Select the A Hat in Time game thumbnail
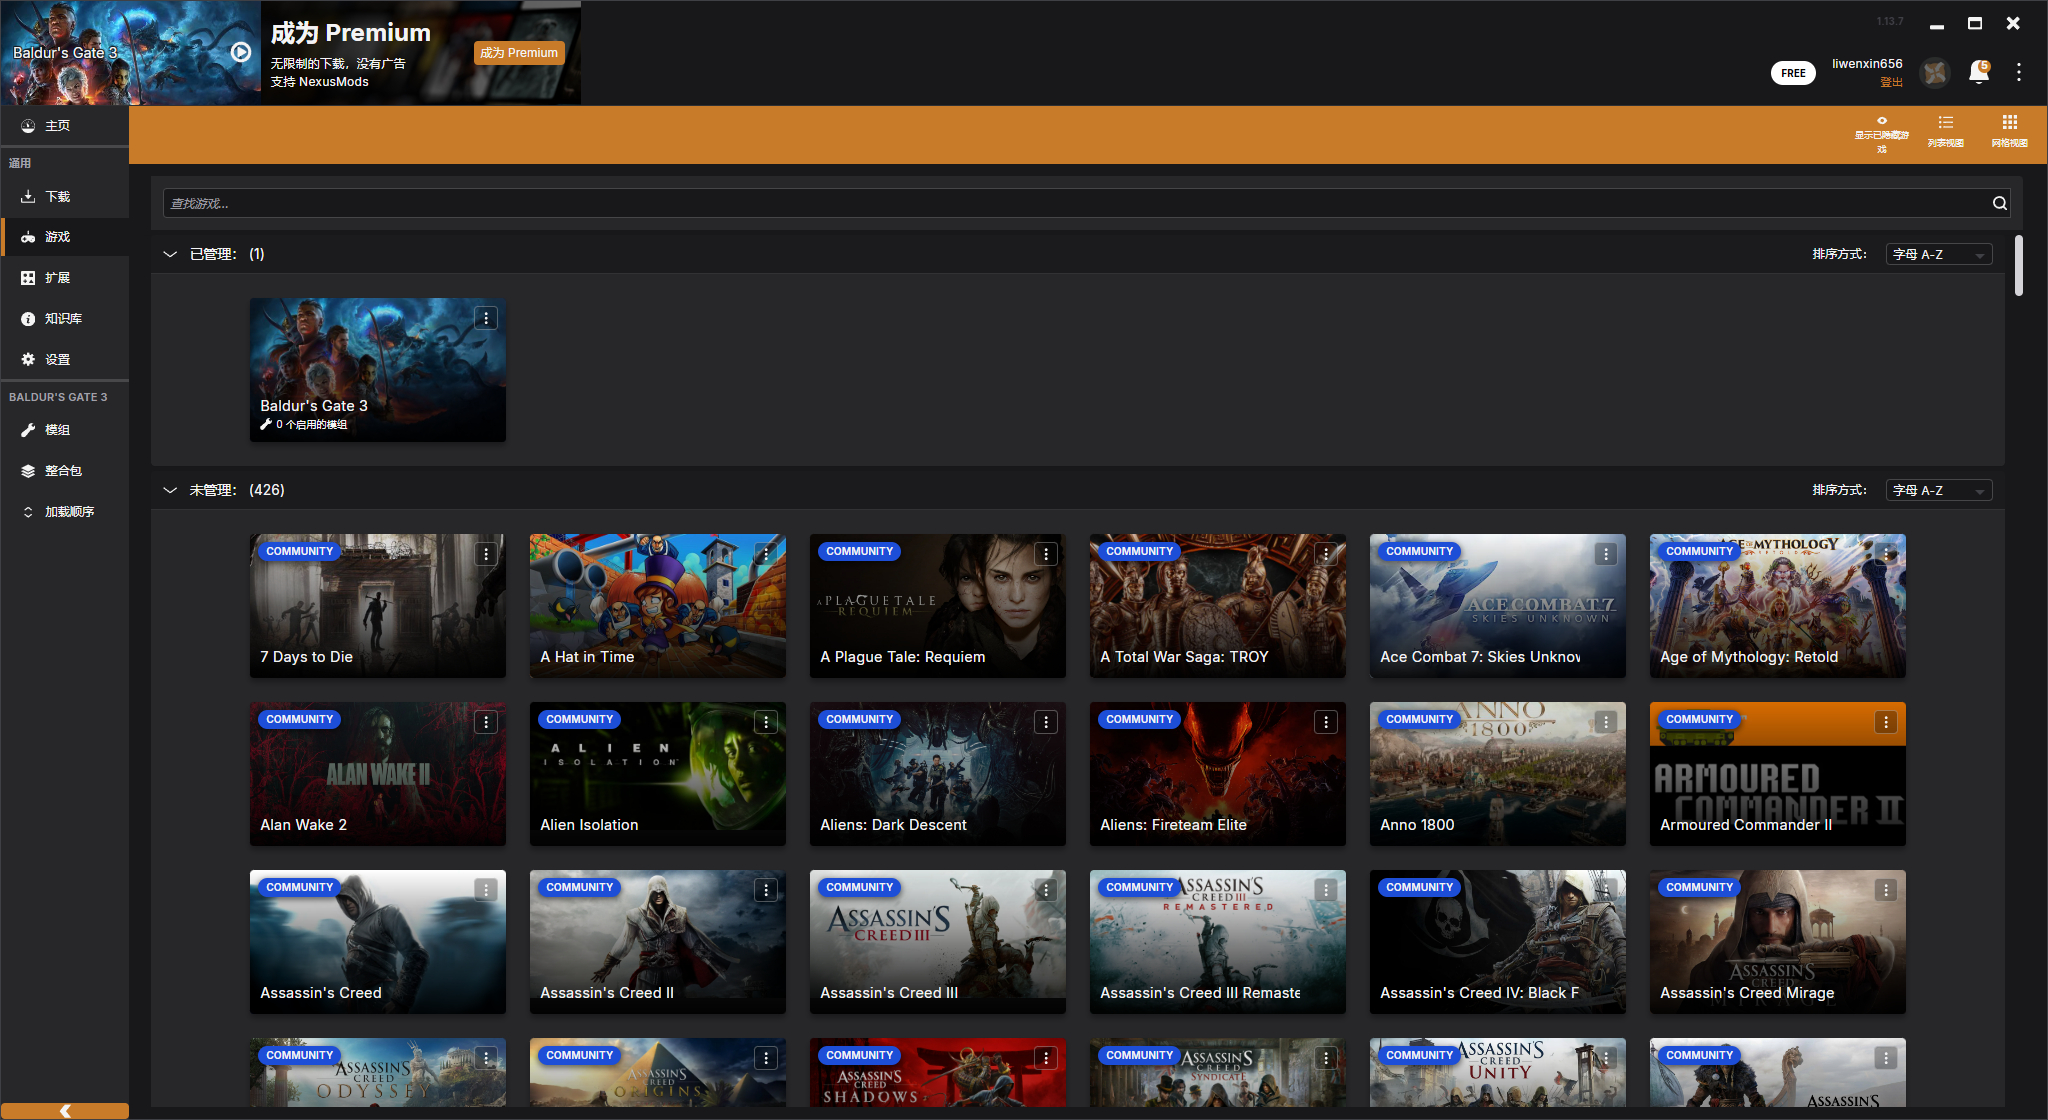 658,606
